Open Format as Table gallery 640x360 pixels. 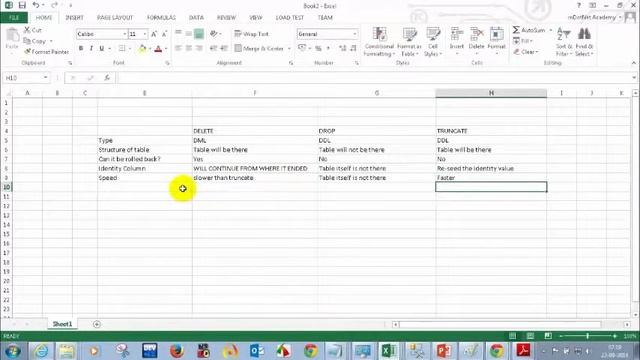[409, 42]
